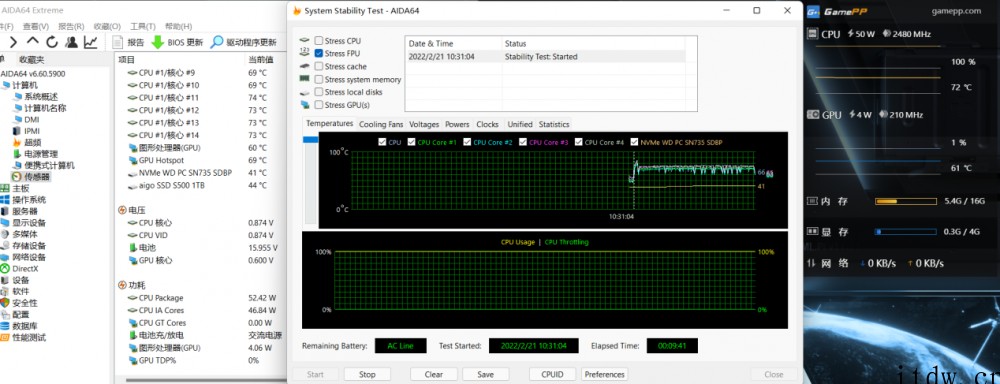Click the refresh arrow in AIDA64 toolbar
The width and height of the screenshot is (1000, 384).
(52, 42)
